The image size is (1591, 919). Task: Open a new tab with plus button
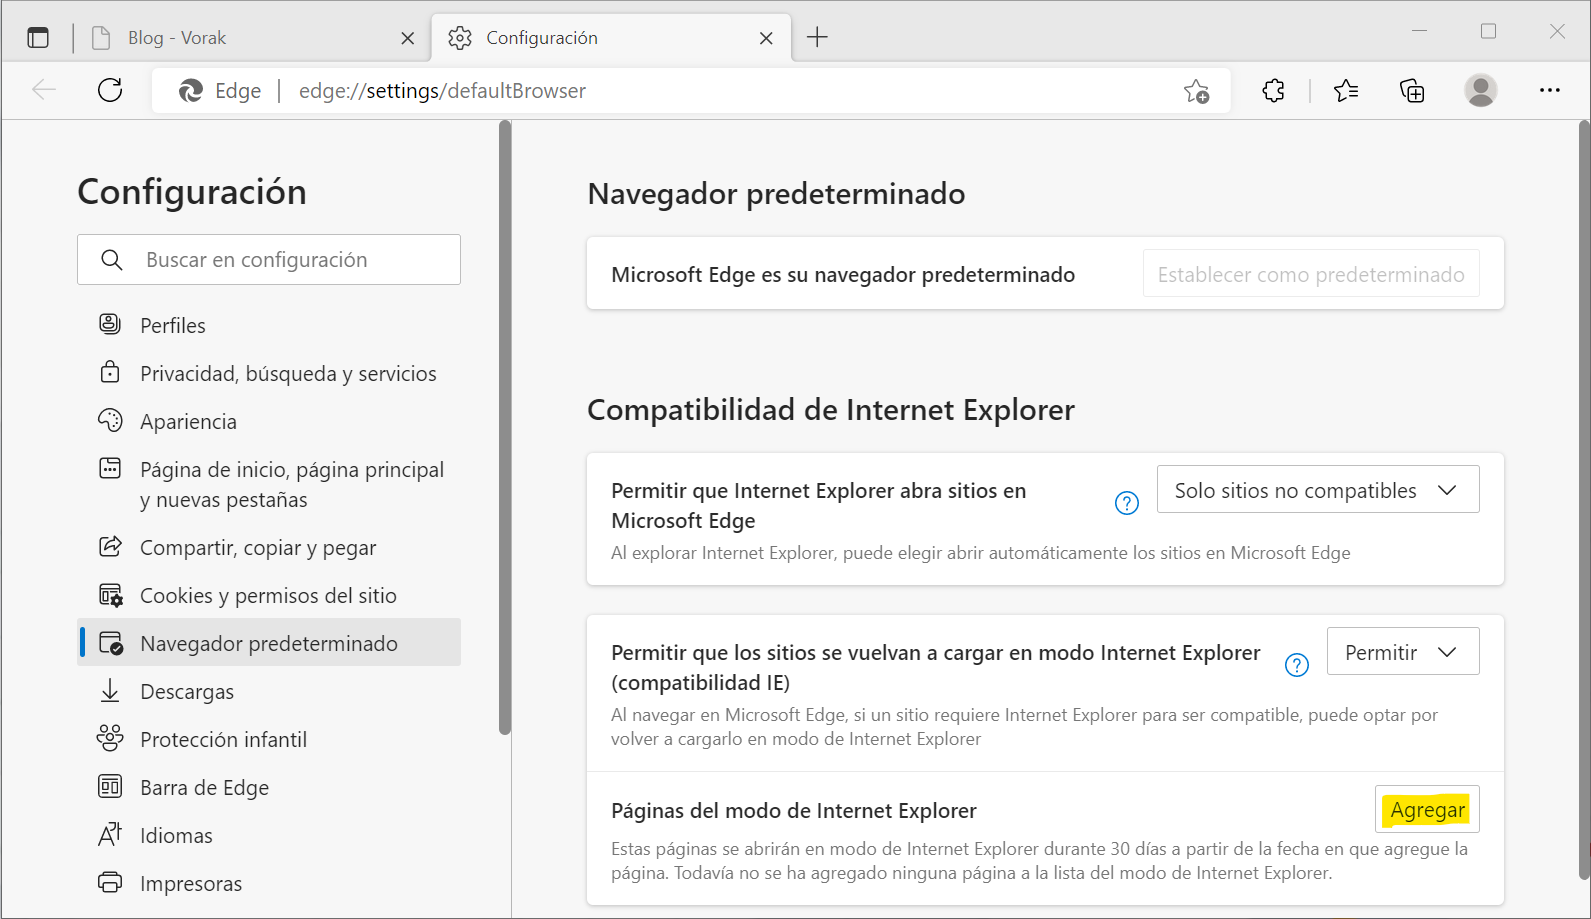pyautogui.click(x=817, y=38)
